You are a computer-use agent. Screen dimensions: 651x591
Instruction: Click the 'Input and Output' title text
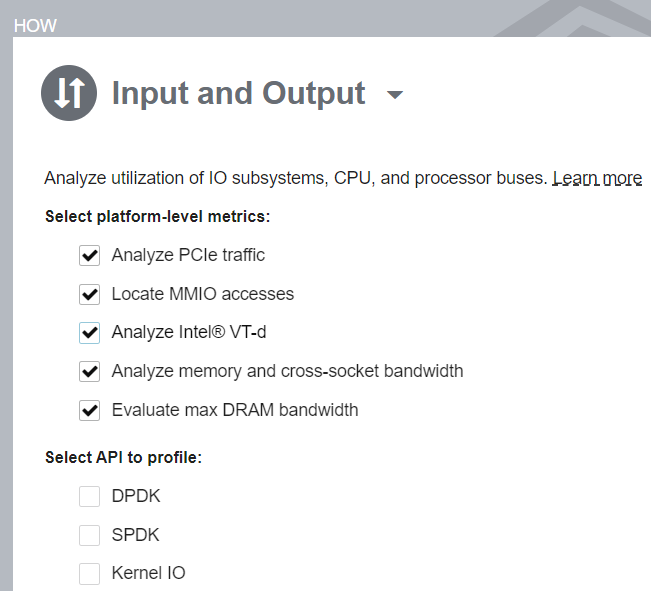[x=238, y=93]
